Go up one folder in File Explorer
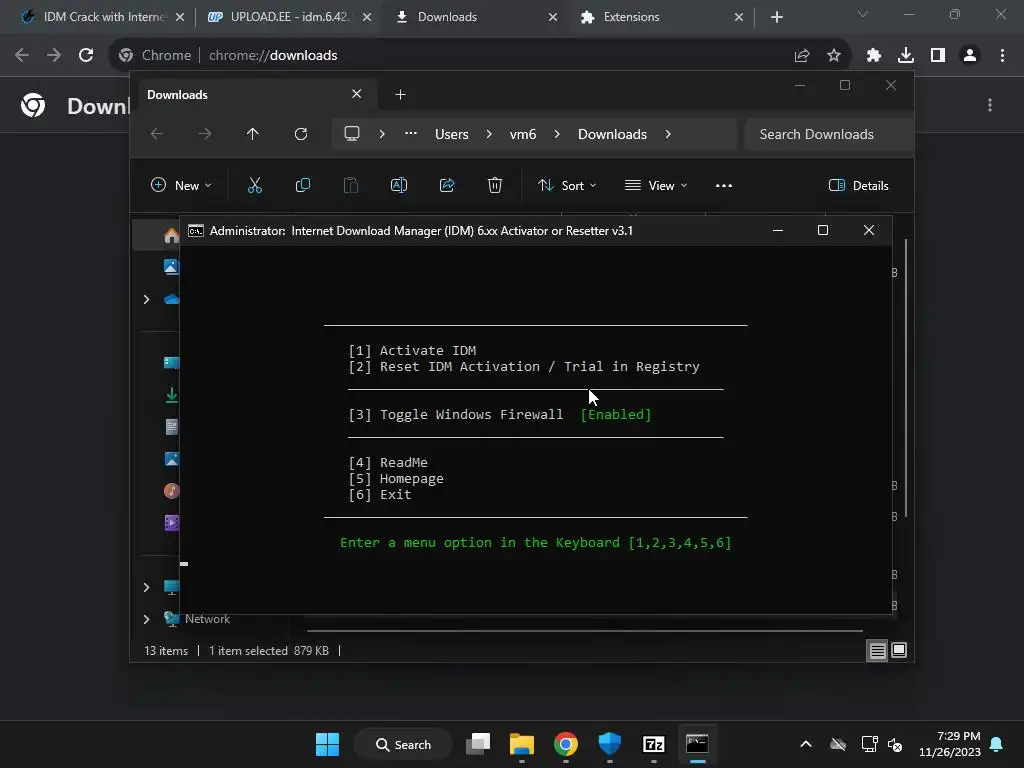This screenshot has height=768, width=1024. (x=253, y=134)
